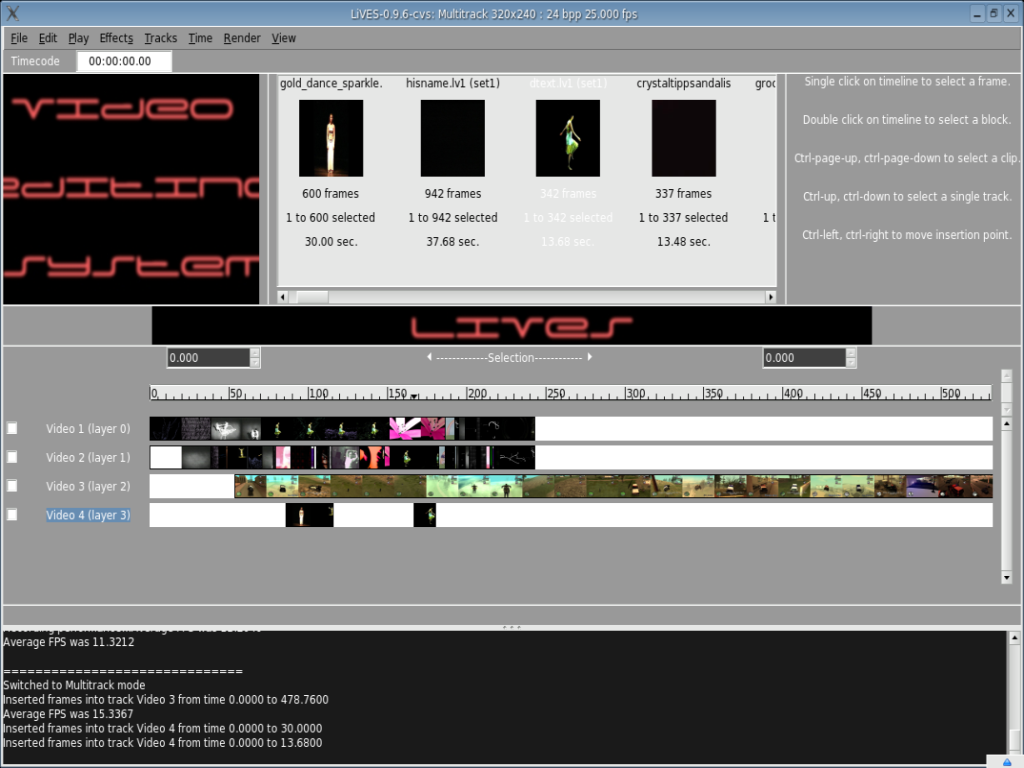Click the selection end time field
Screen dimensions: 1024x768
804,358
